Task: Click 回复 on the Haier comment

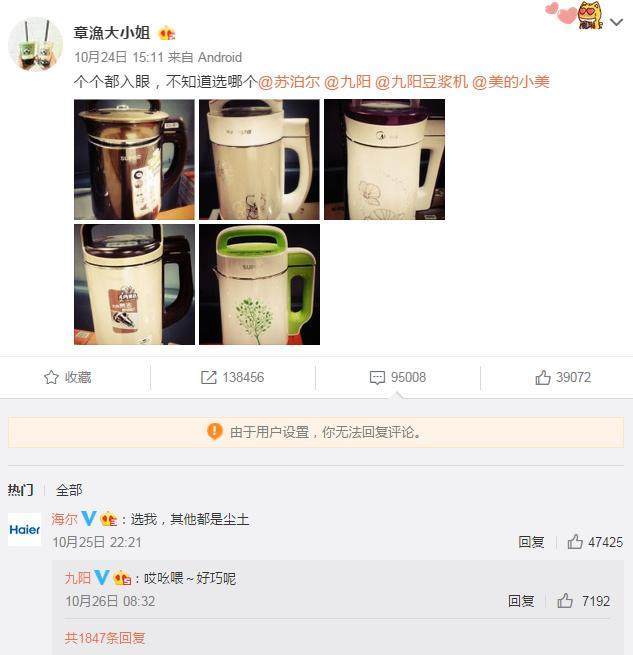Action: (x=531, y=542)
